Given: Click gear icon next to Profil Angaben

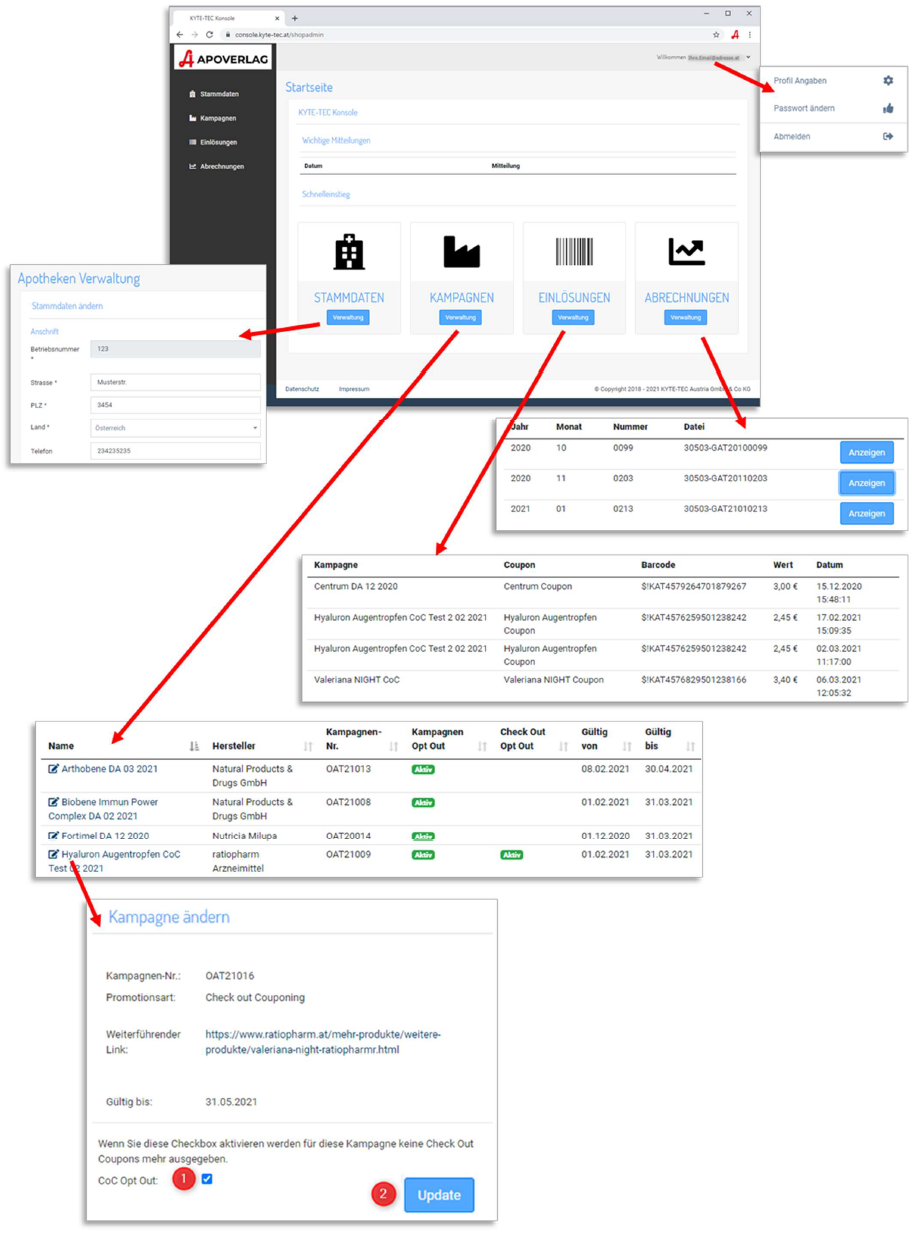Looking at the screenshot, I should pyautogui.click(x=887, y=81).
